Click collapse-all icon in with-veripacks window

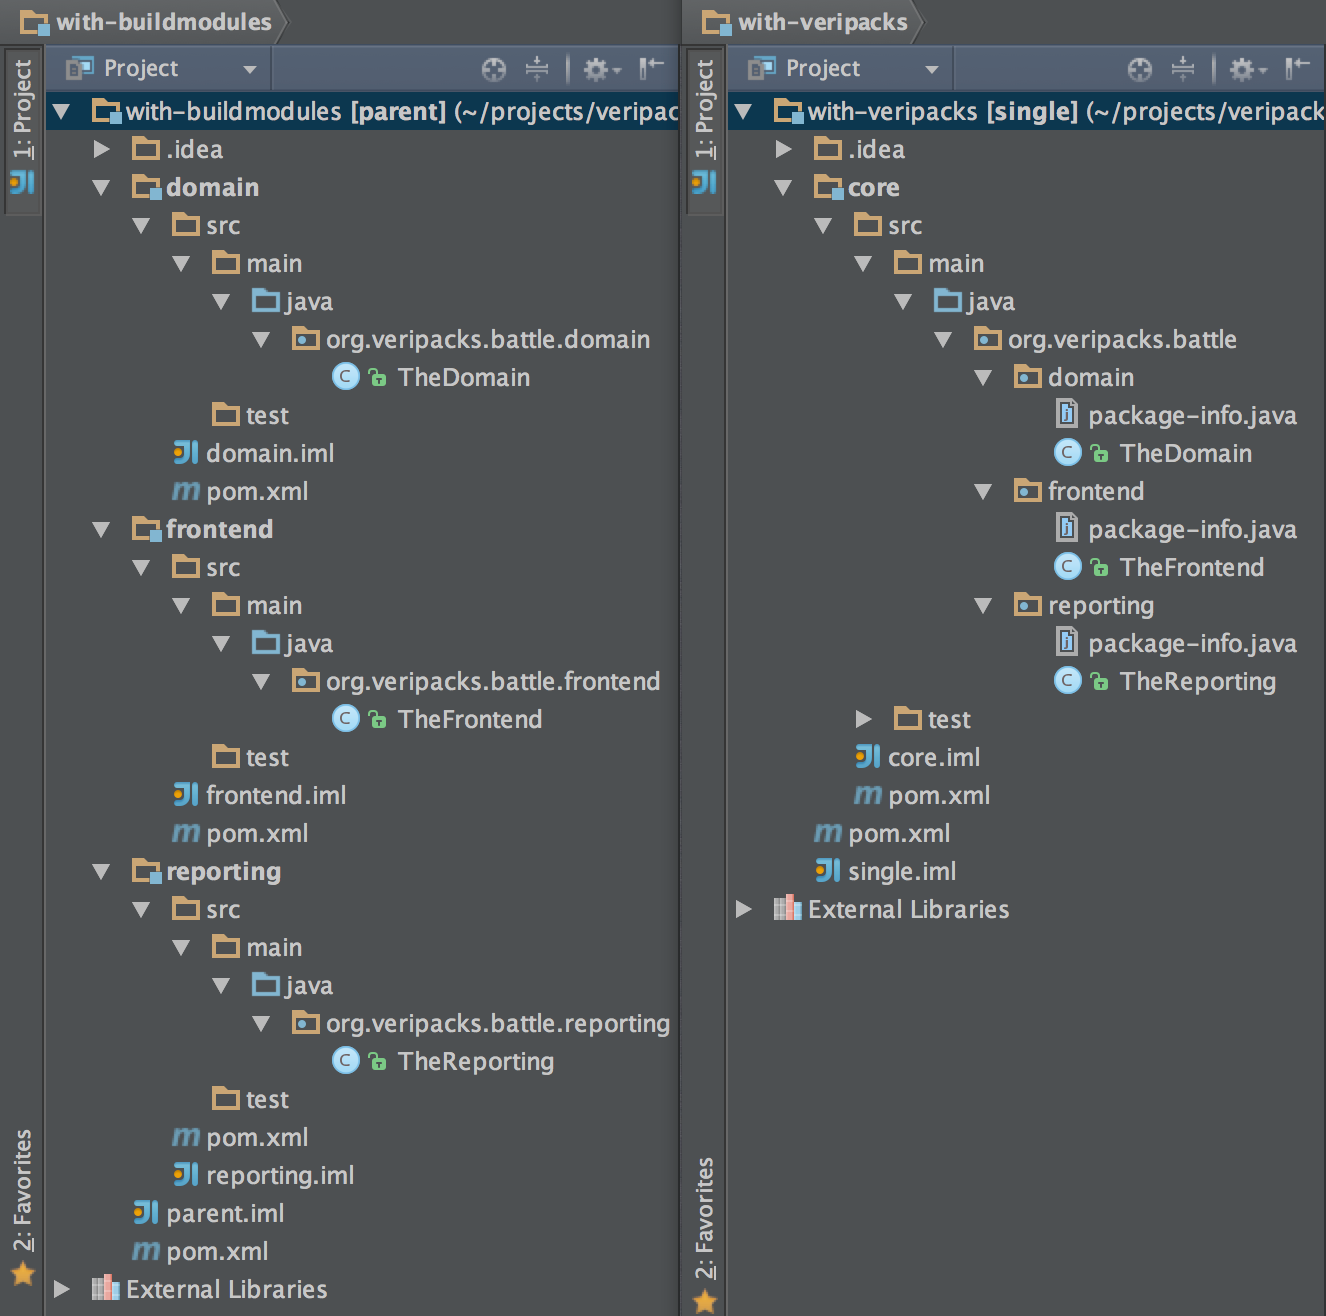point(1183,68)
